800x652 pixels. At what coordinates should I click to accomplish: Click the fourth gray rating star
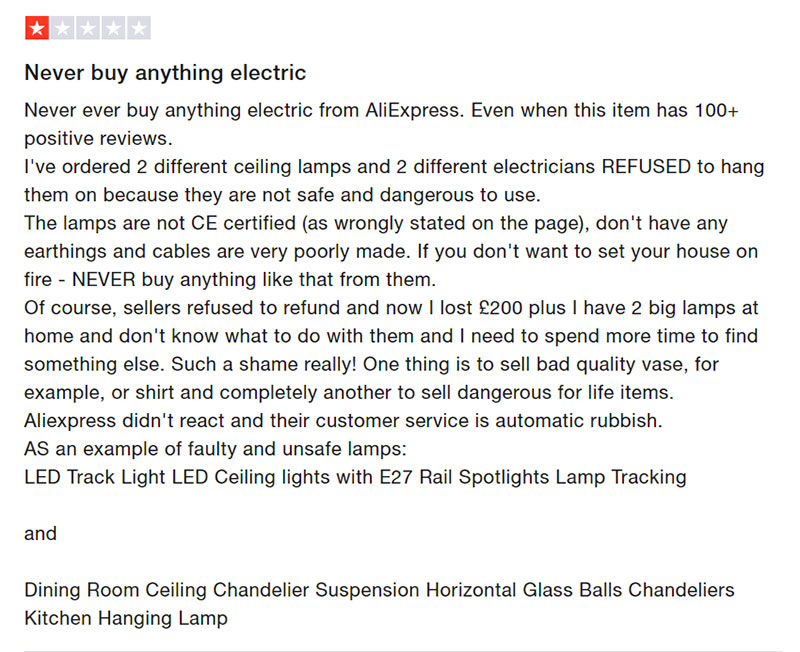coord(113,29)
